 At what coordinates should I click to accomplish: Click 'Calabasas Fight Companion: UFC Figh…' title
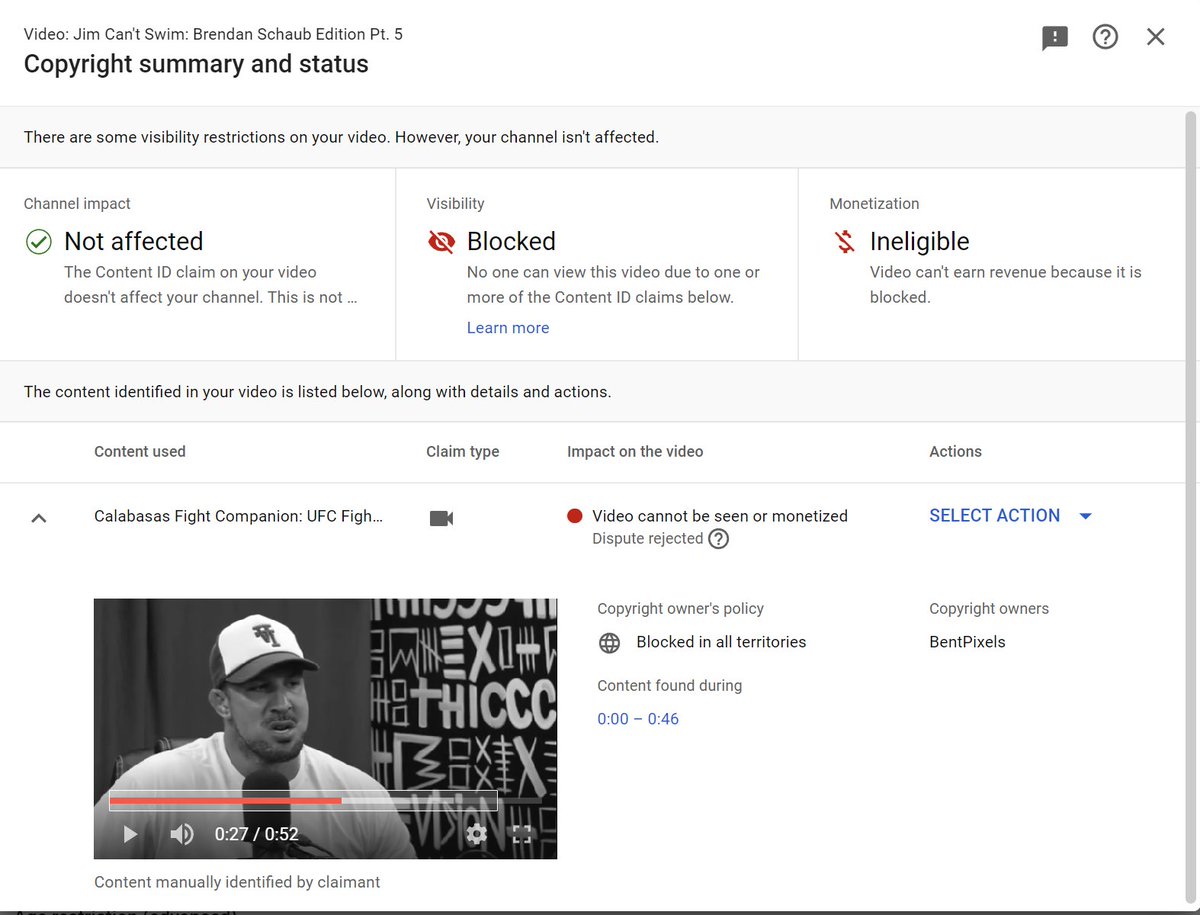tap(238, 516)
